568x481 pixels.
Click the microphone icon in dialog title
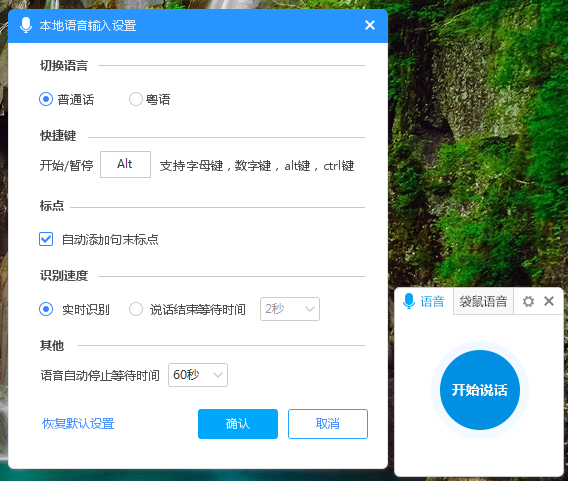(x=26, y=25)
